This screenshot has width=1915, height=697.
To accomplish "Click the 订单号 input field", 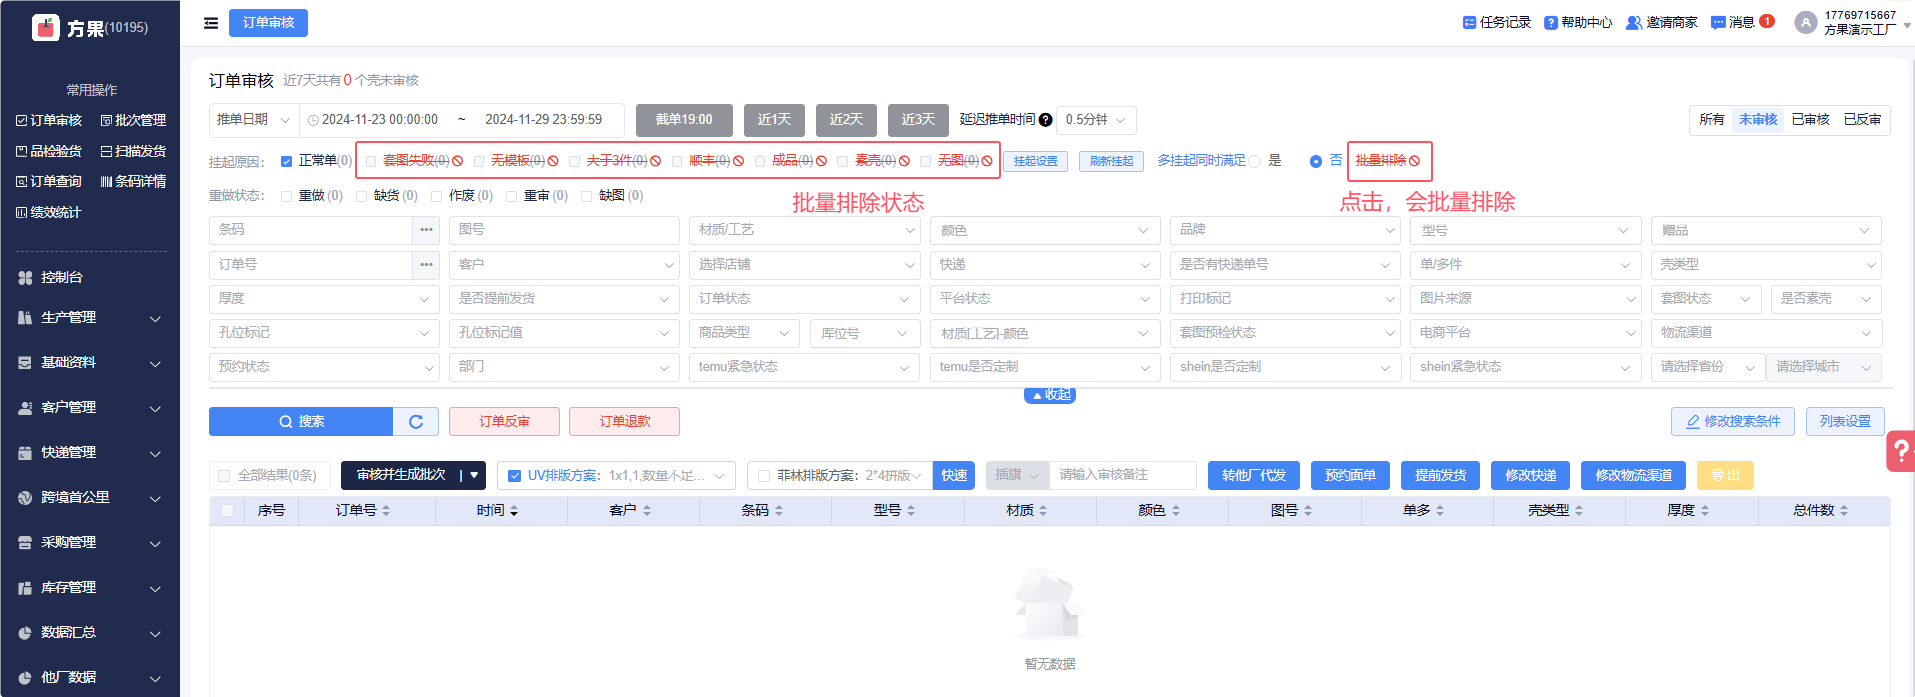I will pos(311,265).
